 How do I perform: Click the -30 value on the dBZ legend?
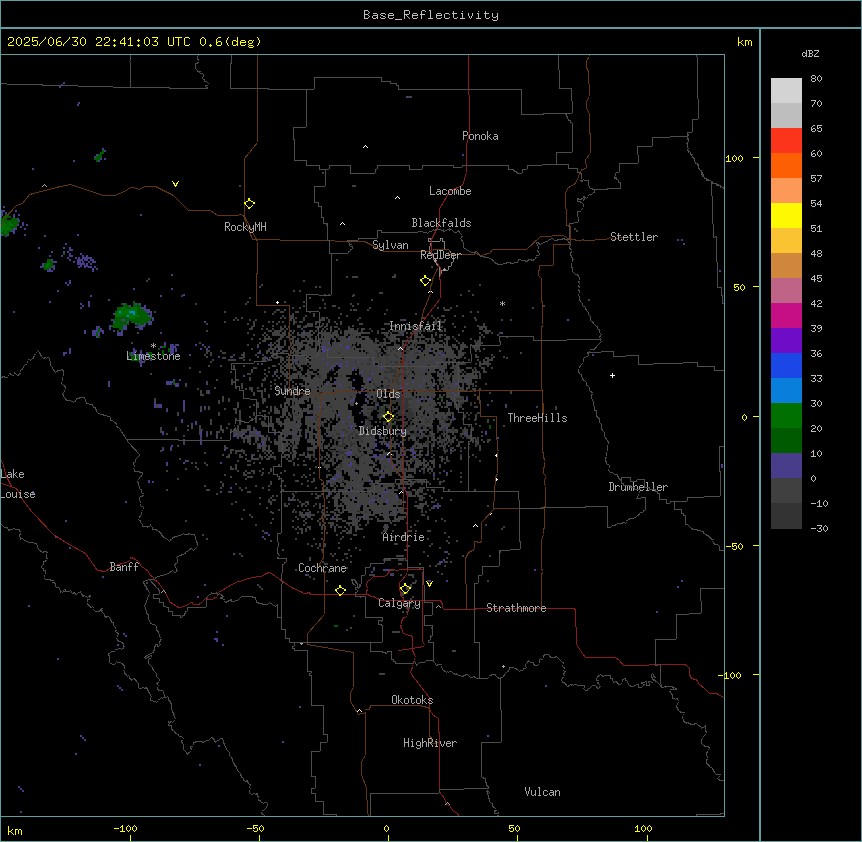coord(819,529)
